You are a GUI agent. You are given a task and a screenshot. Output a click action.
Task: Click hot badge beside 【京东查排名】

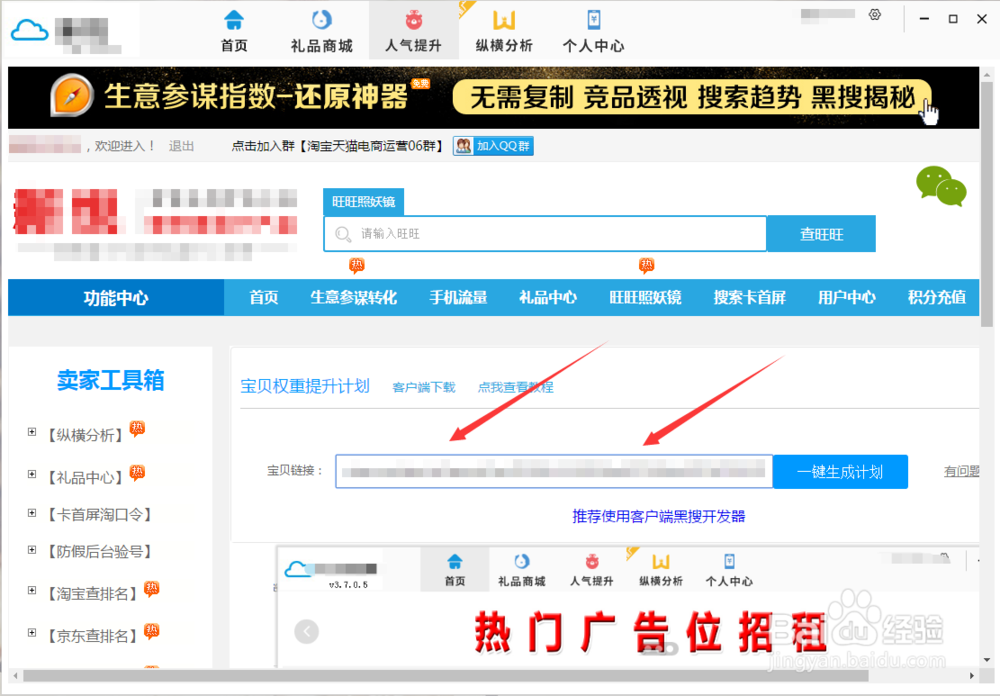151,632
